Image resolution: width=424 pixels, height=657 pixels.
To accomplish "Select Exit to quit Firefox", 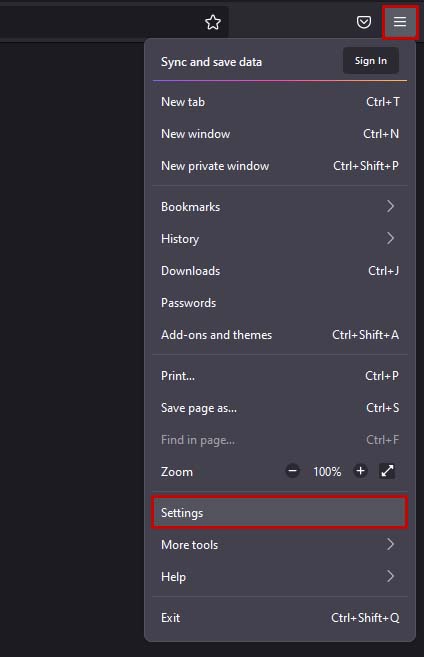I will coord(279,618).
